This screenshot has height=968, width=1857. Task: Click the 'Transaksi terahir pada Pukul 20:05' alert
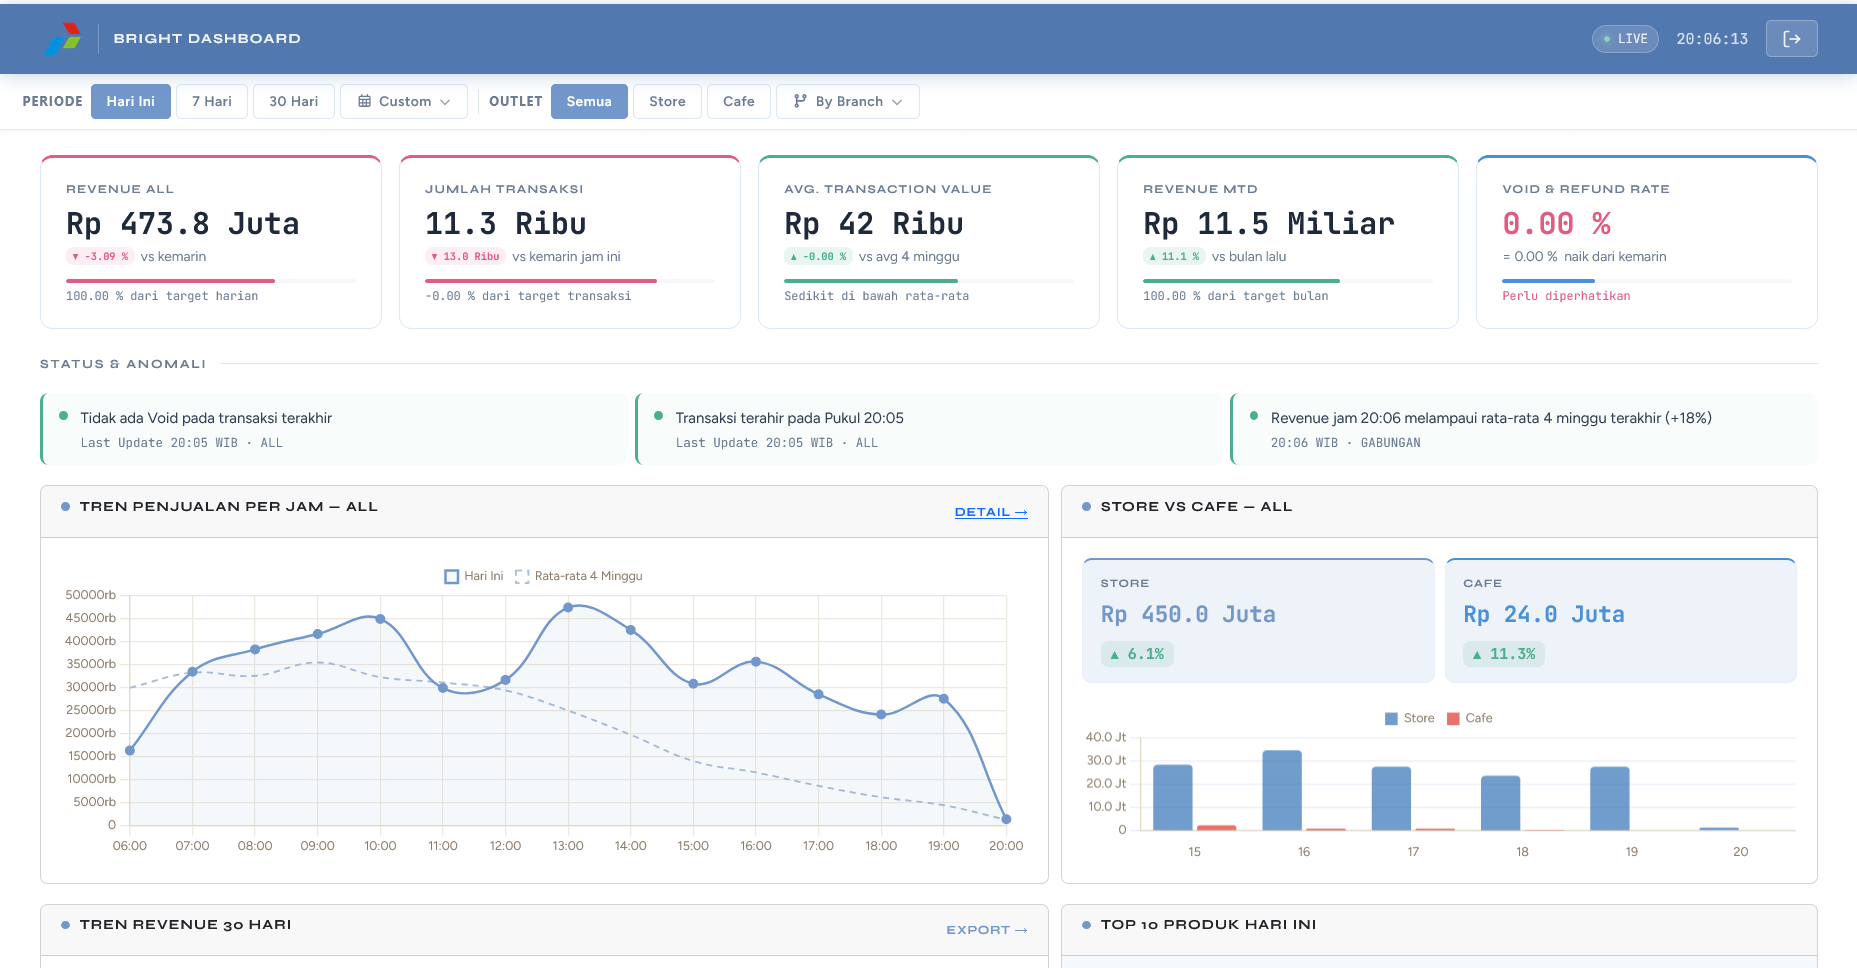click(x=929, y=429)
